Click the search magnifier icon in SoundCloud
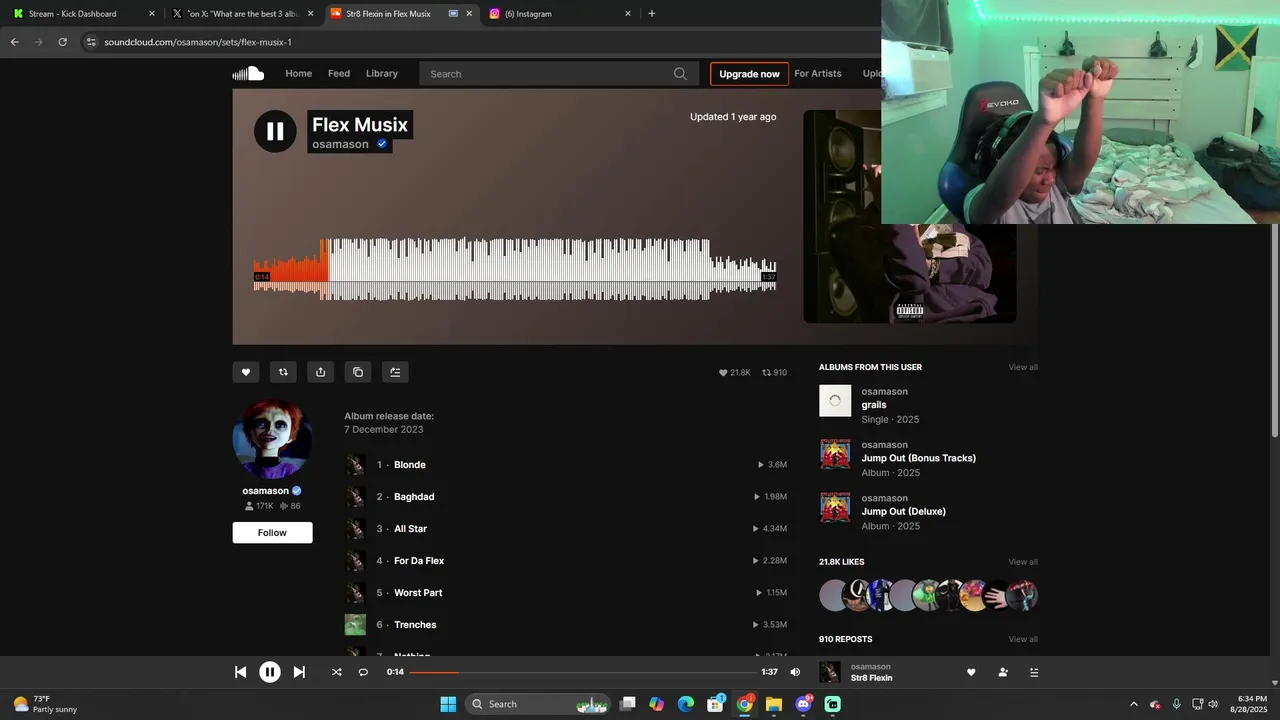The image size is (1280, 720). tap(680, 74)
